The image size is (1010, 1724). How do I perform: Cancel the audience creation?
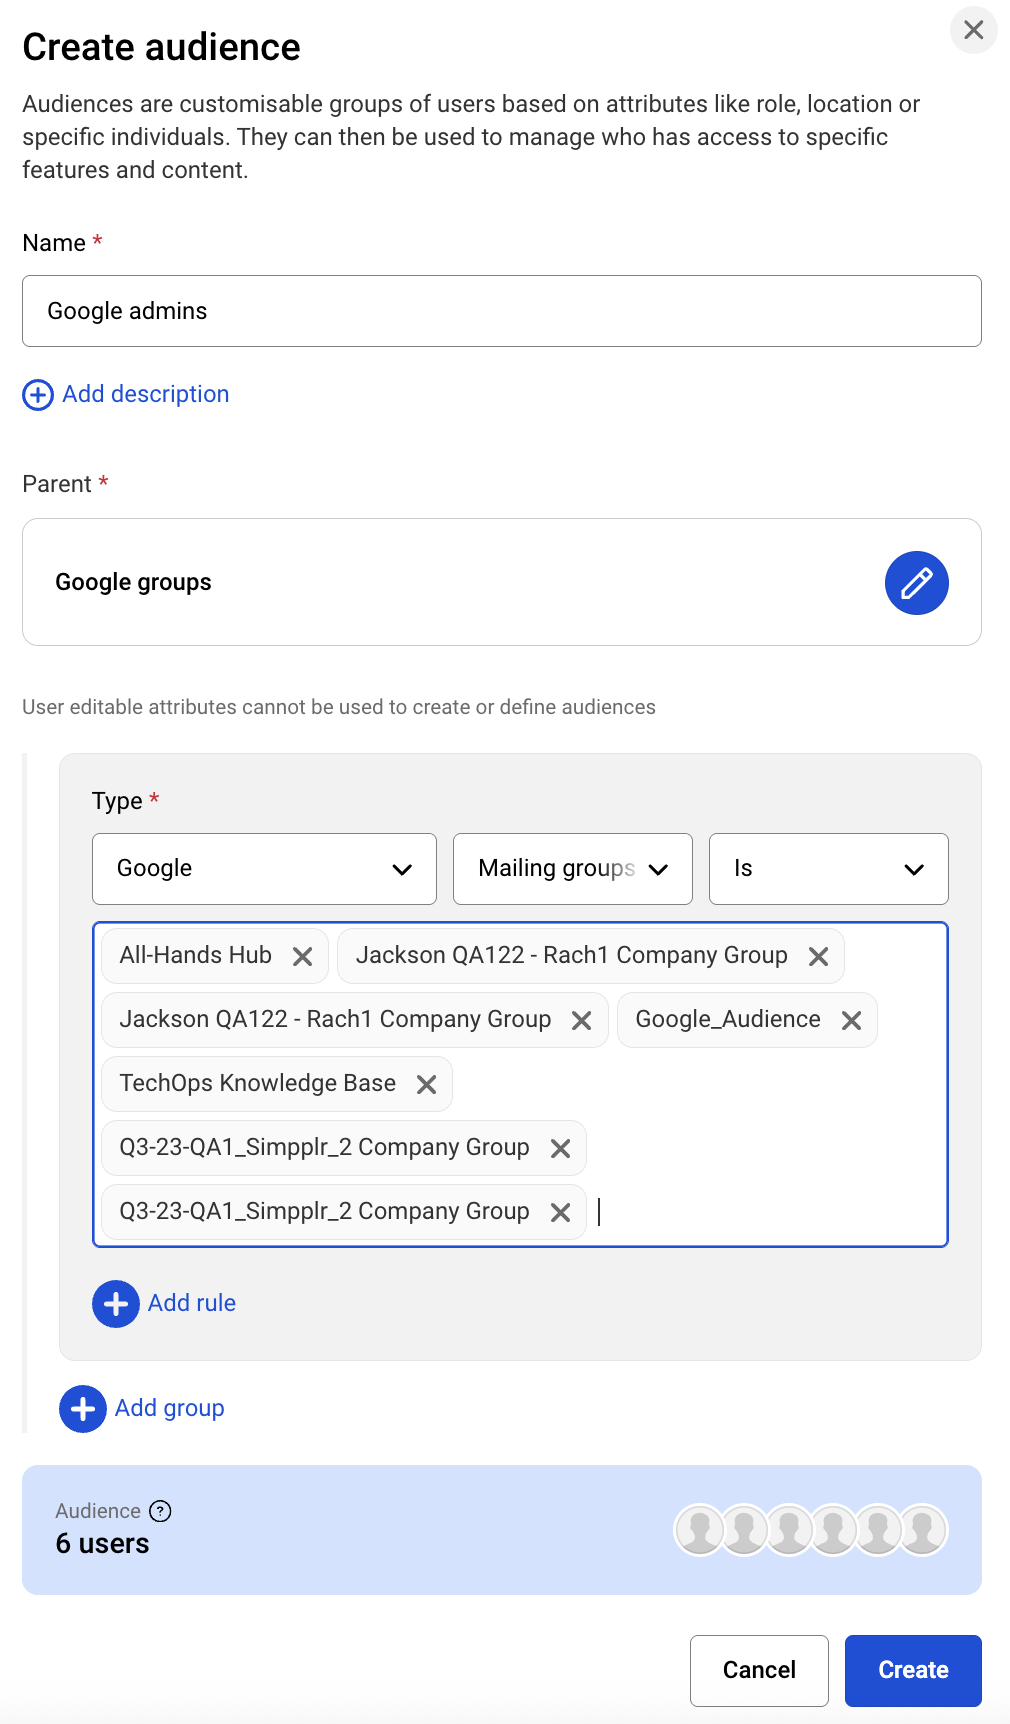click(x=759, y=1670)
